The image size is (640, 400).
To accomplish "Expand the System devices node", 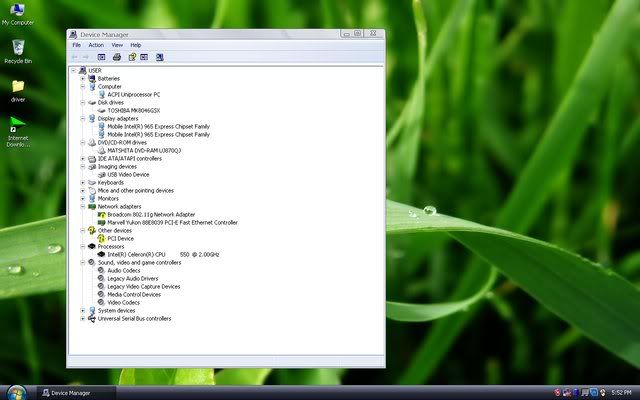I will [82, 311].
